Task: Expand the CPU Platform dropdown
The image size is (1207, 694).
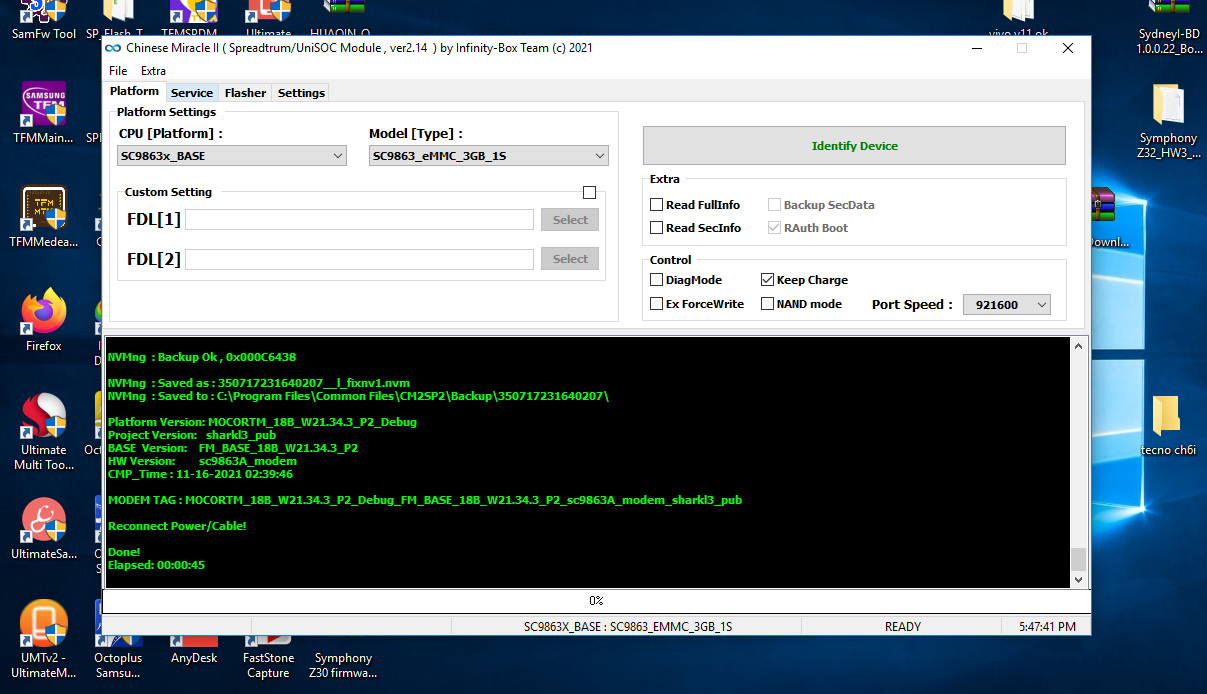Action: pyautogui.click(x=232, y=156)
